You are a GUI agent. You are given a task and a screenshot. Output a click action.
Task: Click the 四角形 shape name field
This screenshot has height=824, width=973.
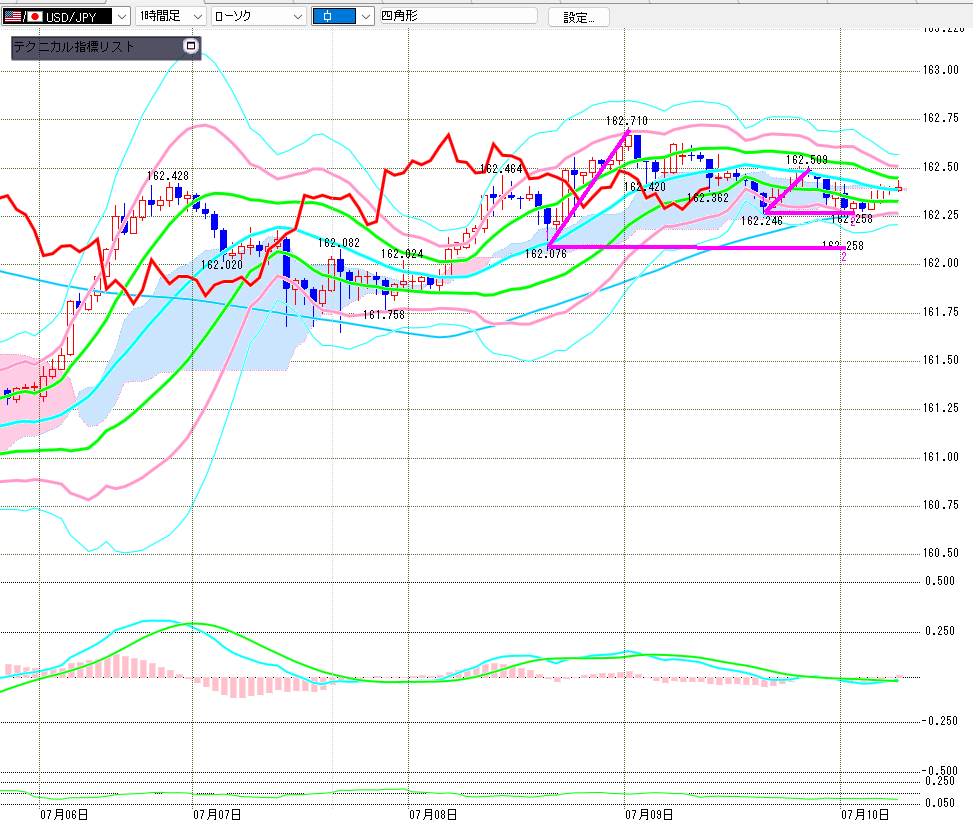[x=457, y=16]
